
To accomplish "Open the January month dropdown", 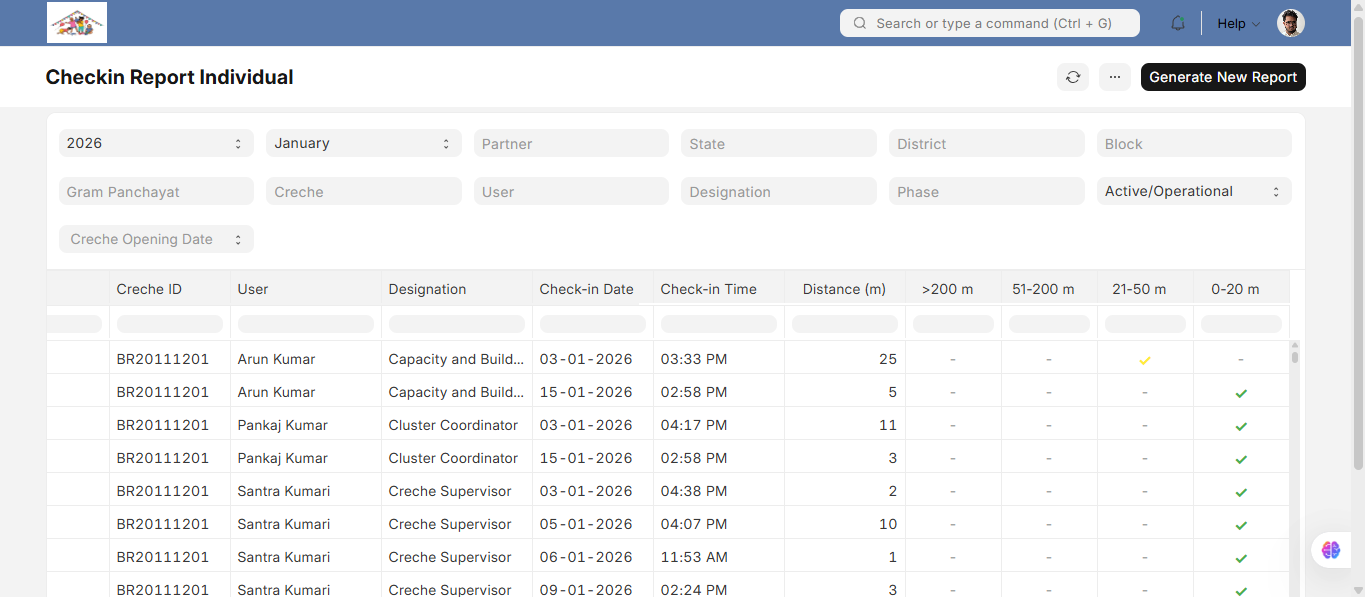I will click(x=364, y=143).
